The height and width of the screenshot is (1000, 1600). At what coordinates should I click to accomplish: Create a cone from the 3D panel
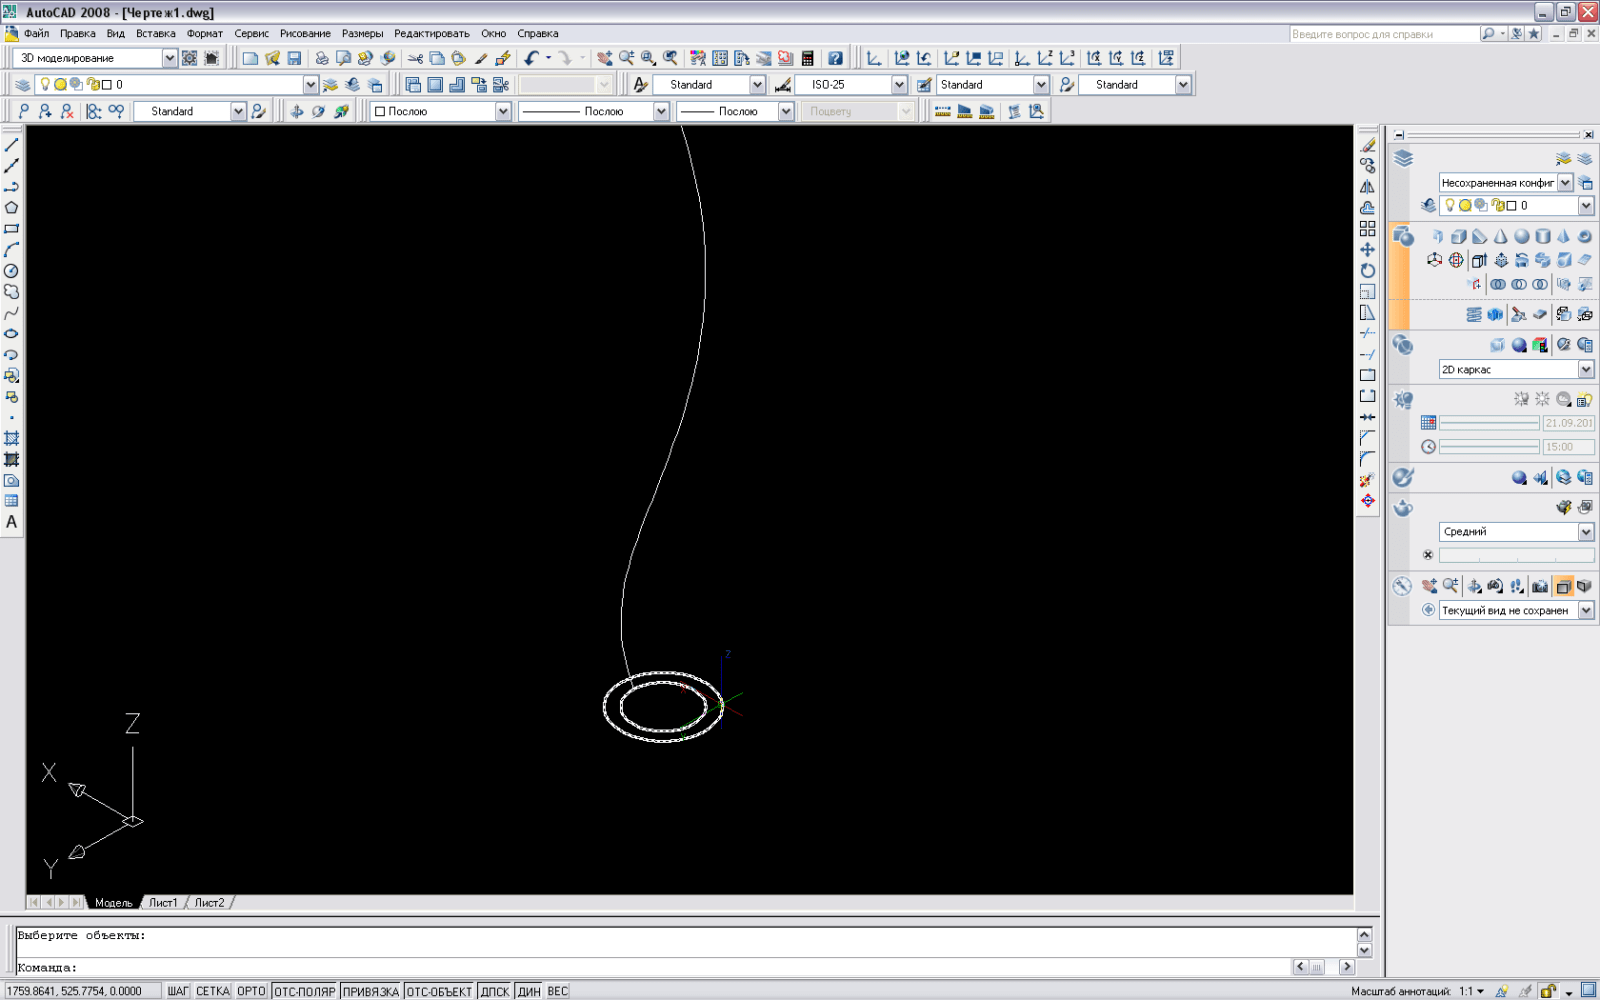click(1500, 237)
